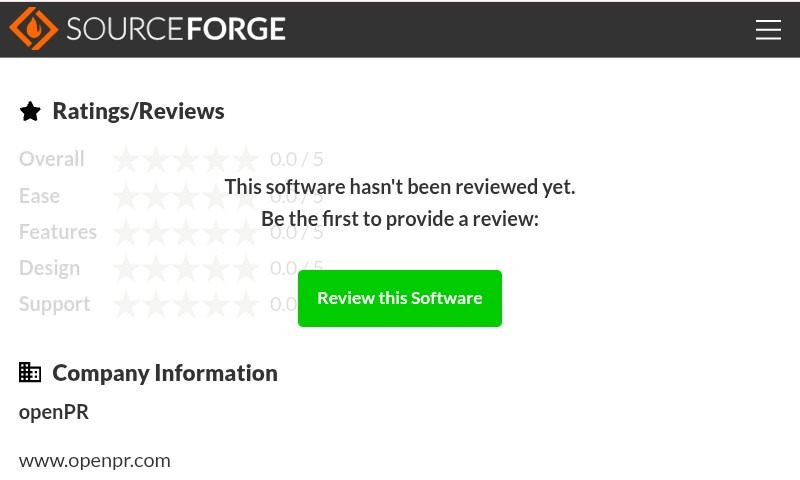Click the Overall 0.0 / 5 score
Viewport: 800px width, 480px height.
point(297,159)
